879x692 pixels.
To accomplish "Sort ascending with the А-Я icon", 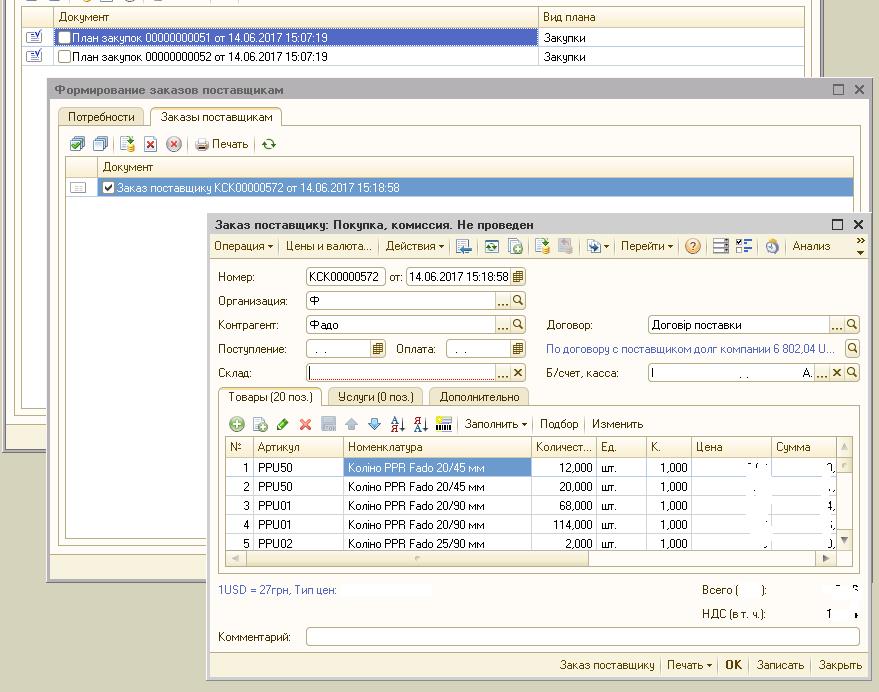I will [x=397, y=425].
